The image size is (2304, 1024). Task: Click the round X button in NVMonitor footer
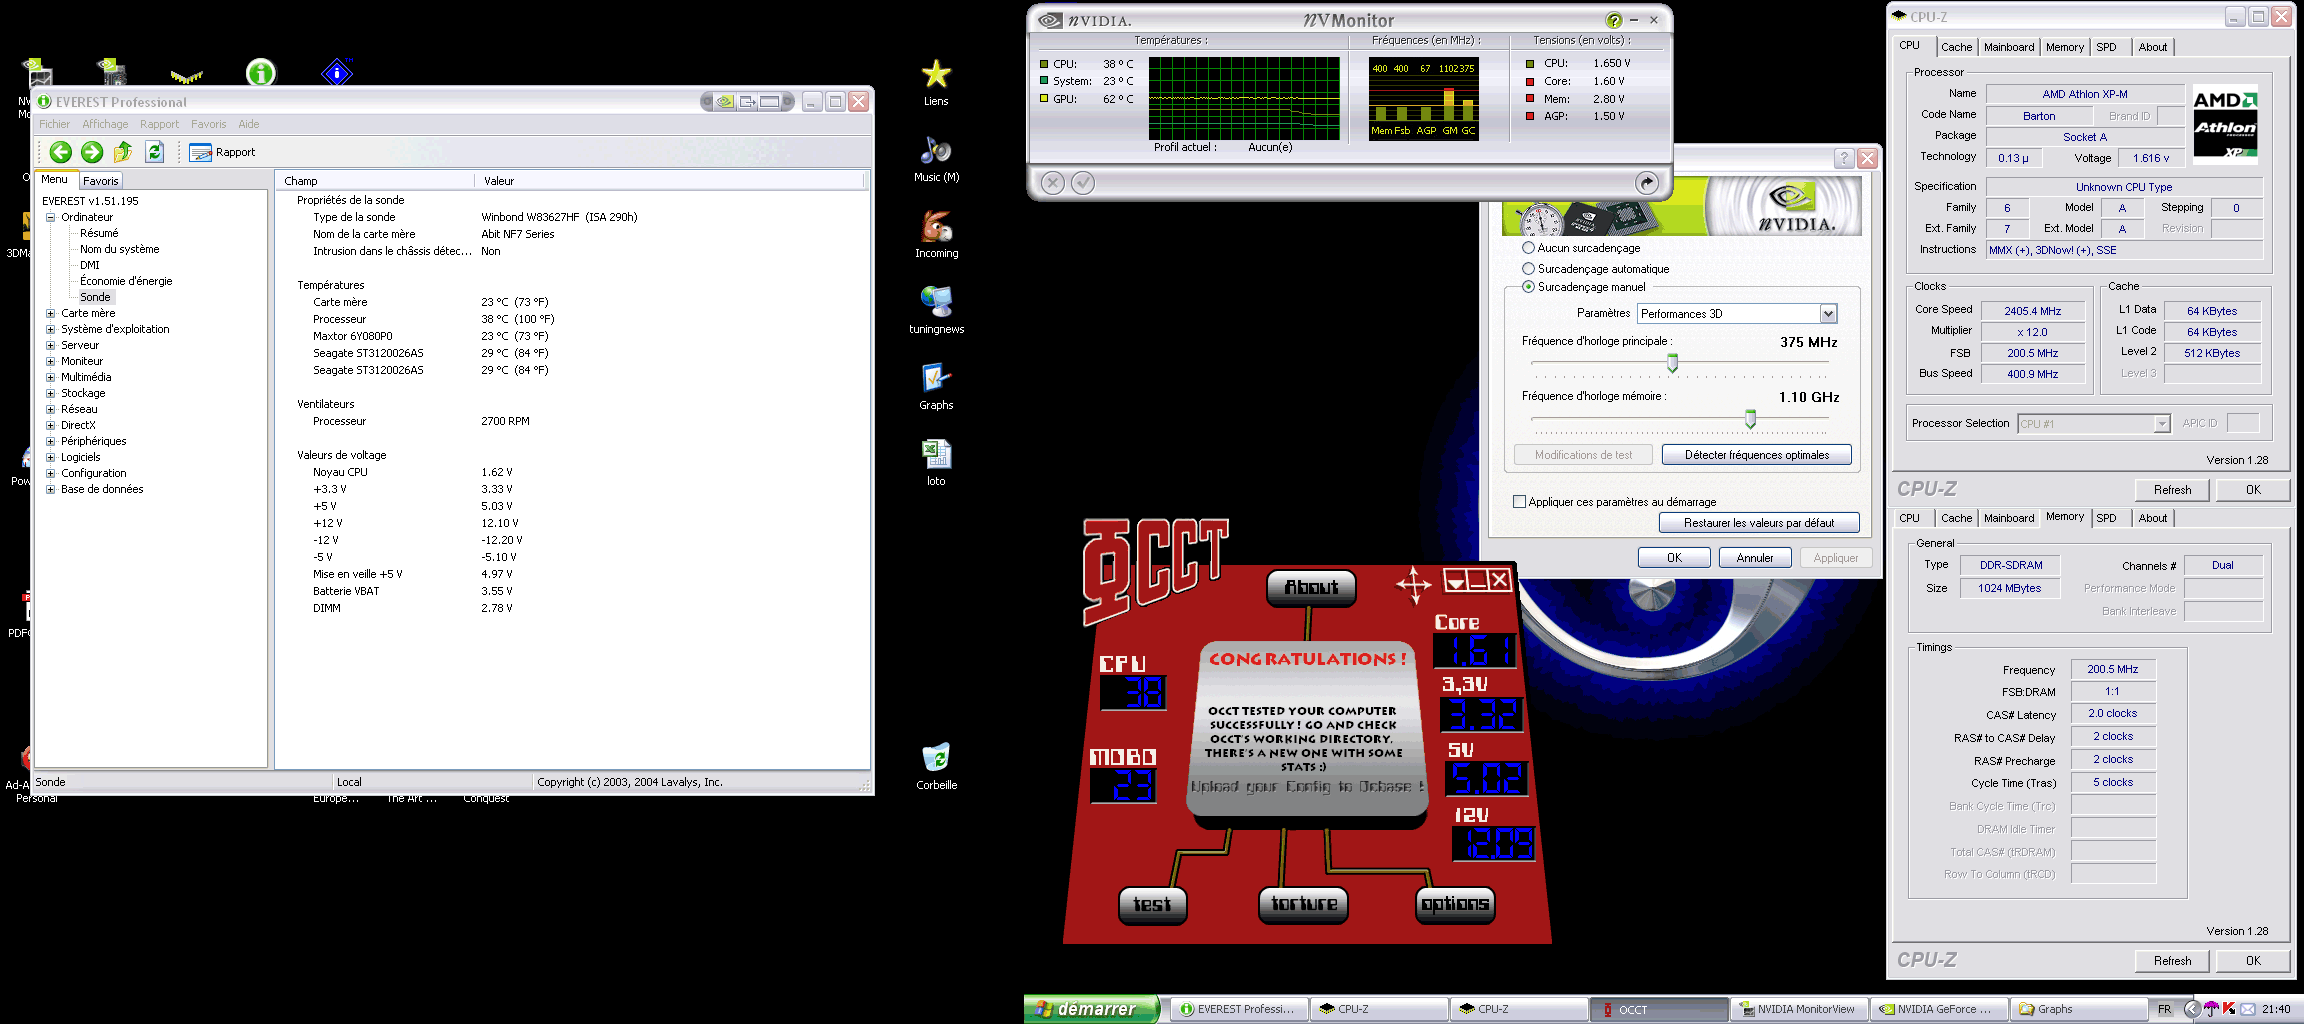(x=1052, y=182)
